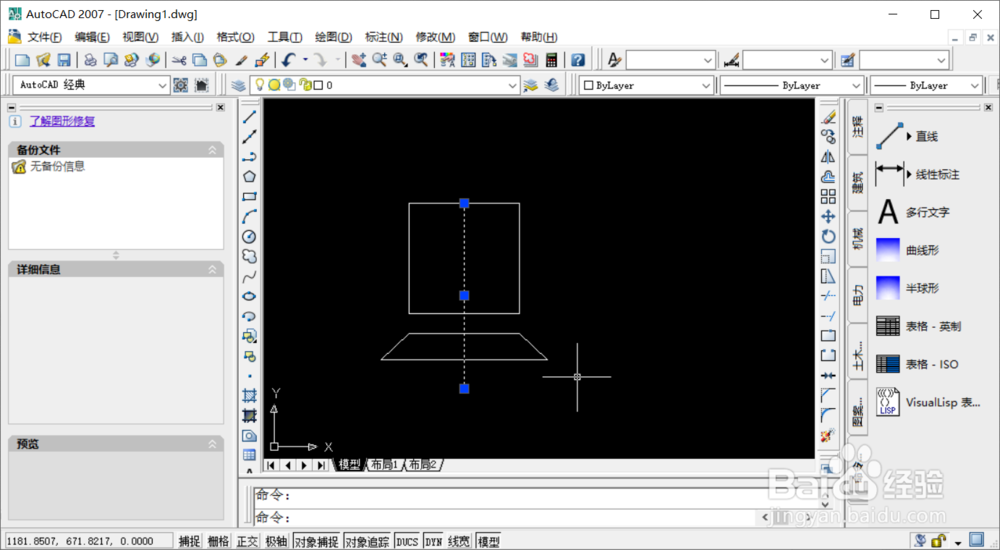Select the Arc draw tool
The width and height of the screenshot is (1000, 550).
click(249, 216)
